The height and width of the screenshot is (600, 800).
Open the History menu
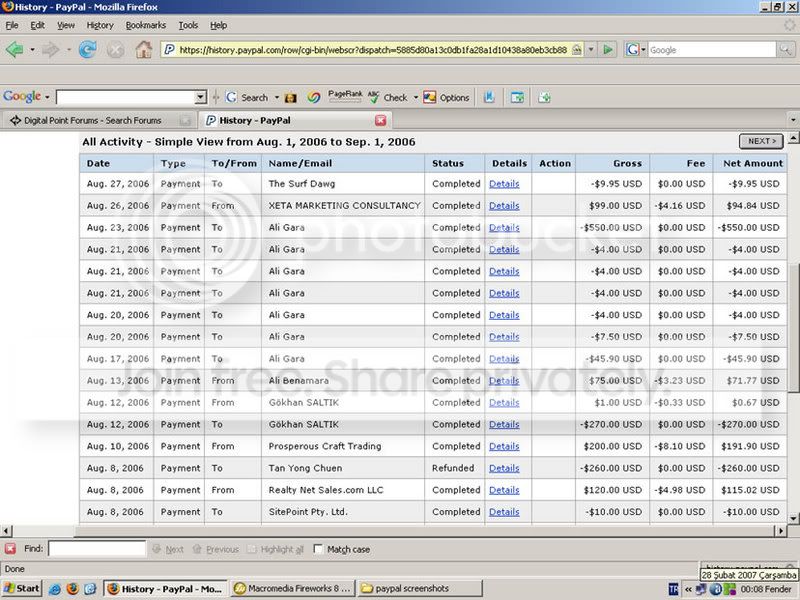pos(99,25)
